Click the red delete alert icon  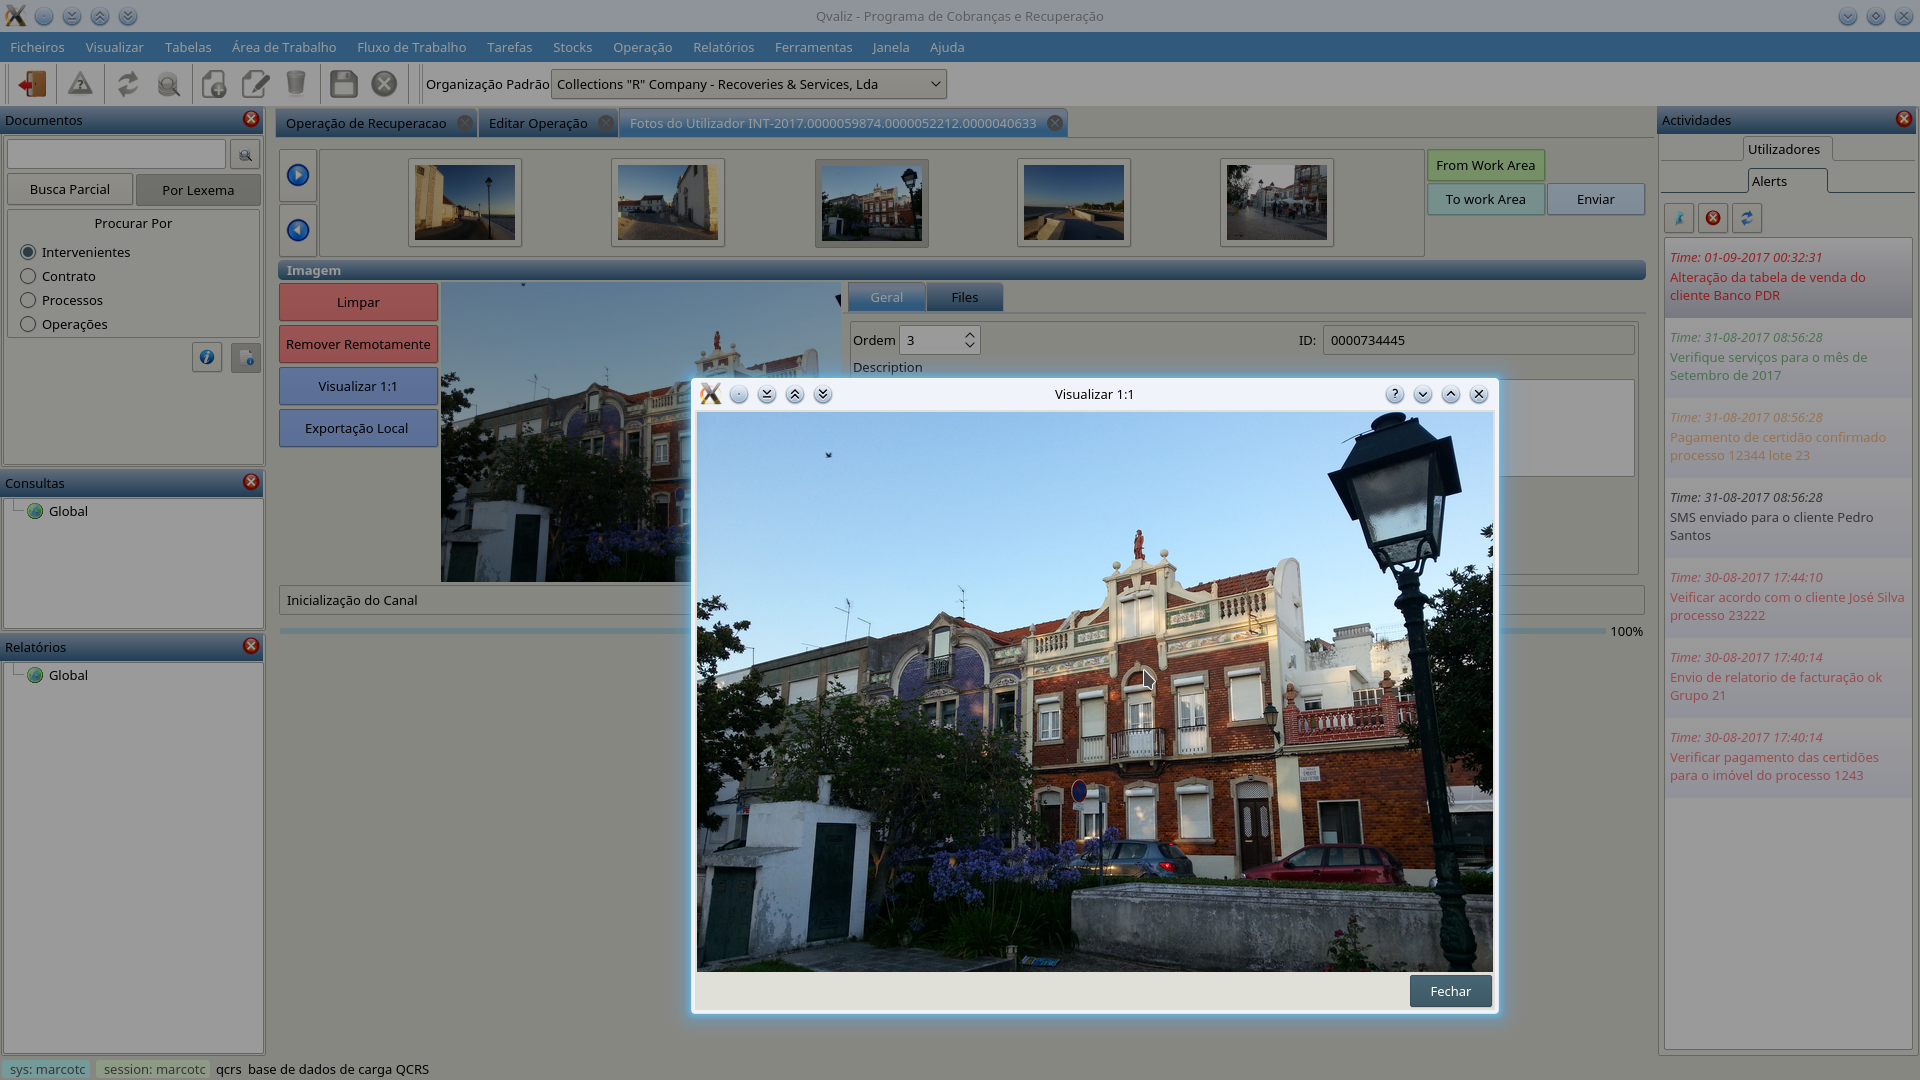tap(1713, 218)
